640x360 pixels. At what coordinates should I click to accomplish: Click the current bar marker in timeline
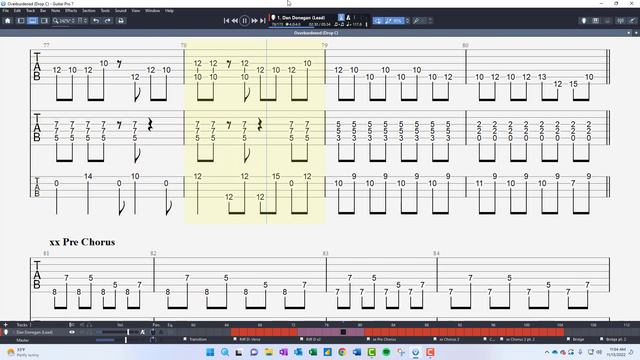coord(343,332)
